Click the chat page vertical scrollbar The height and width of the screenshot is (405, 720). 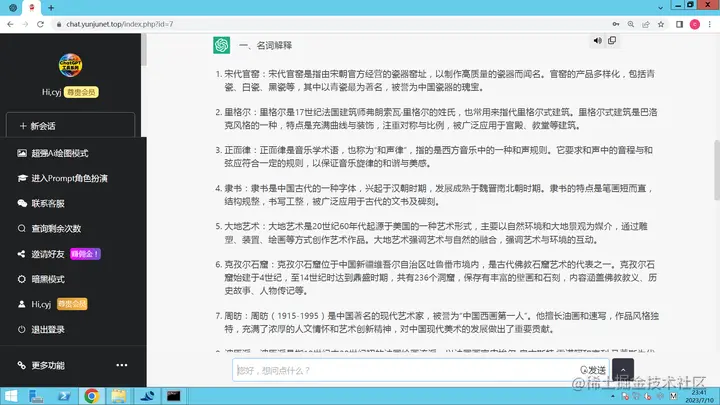[x=717, y=170]
